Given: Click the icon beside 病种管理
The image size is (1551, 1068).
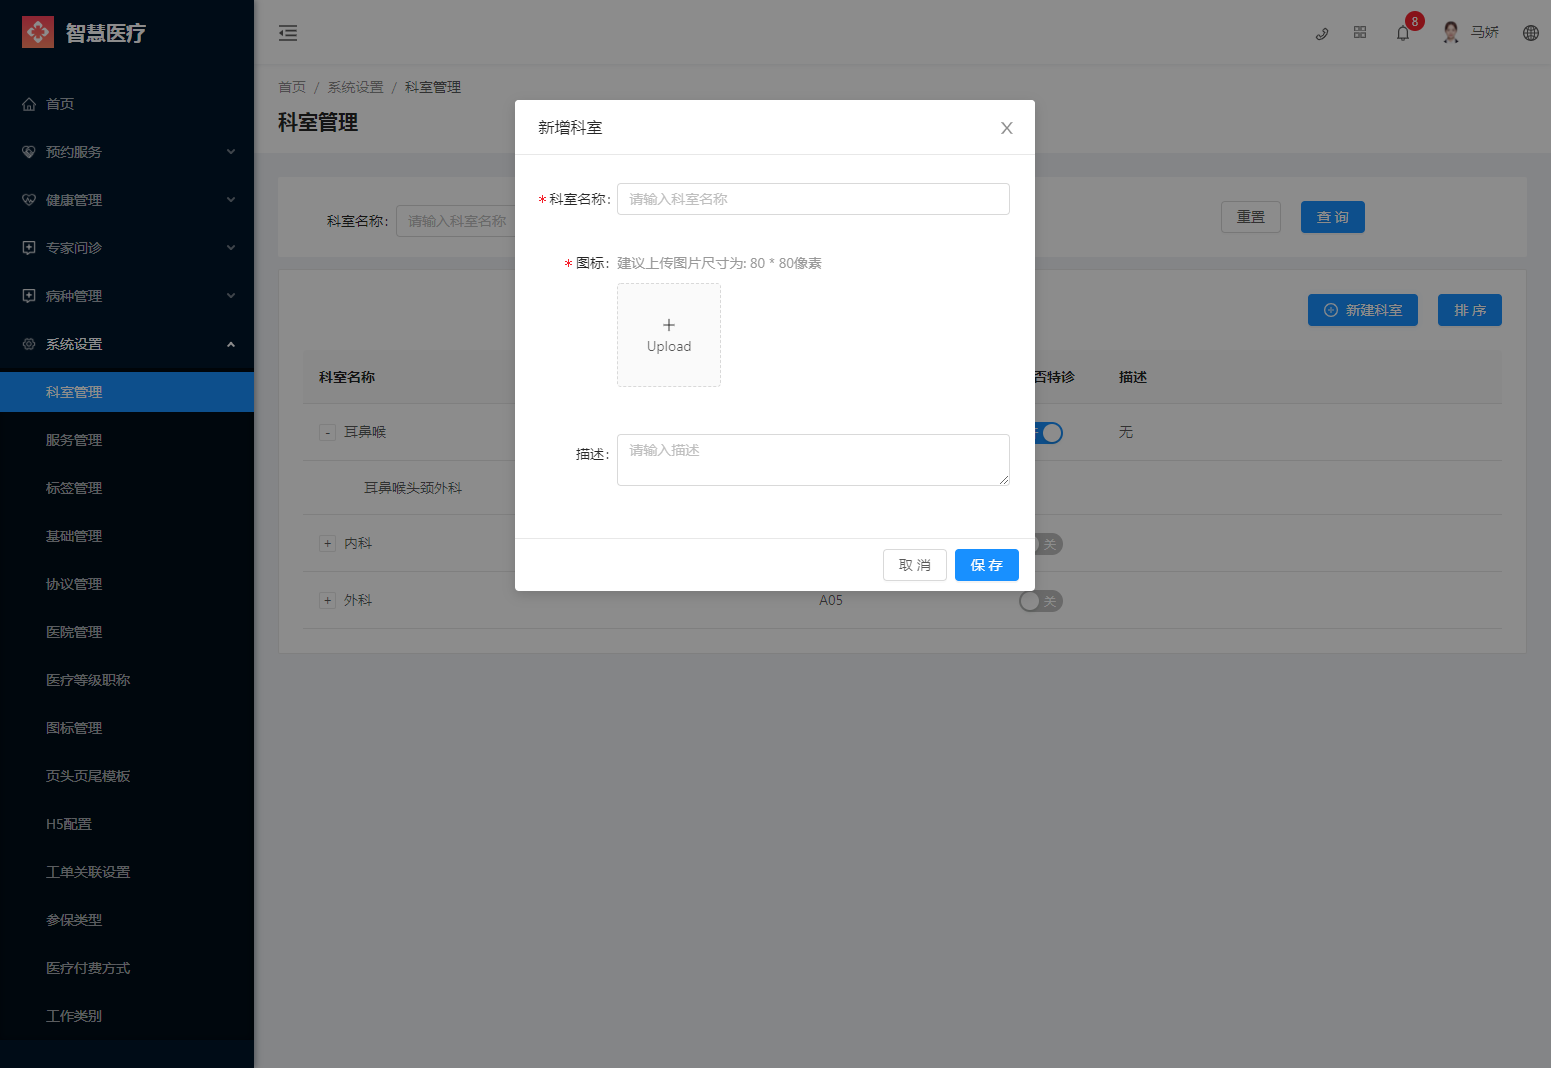Looking at the screenshot, I should (29, 296).
